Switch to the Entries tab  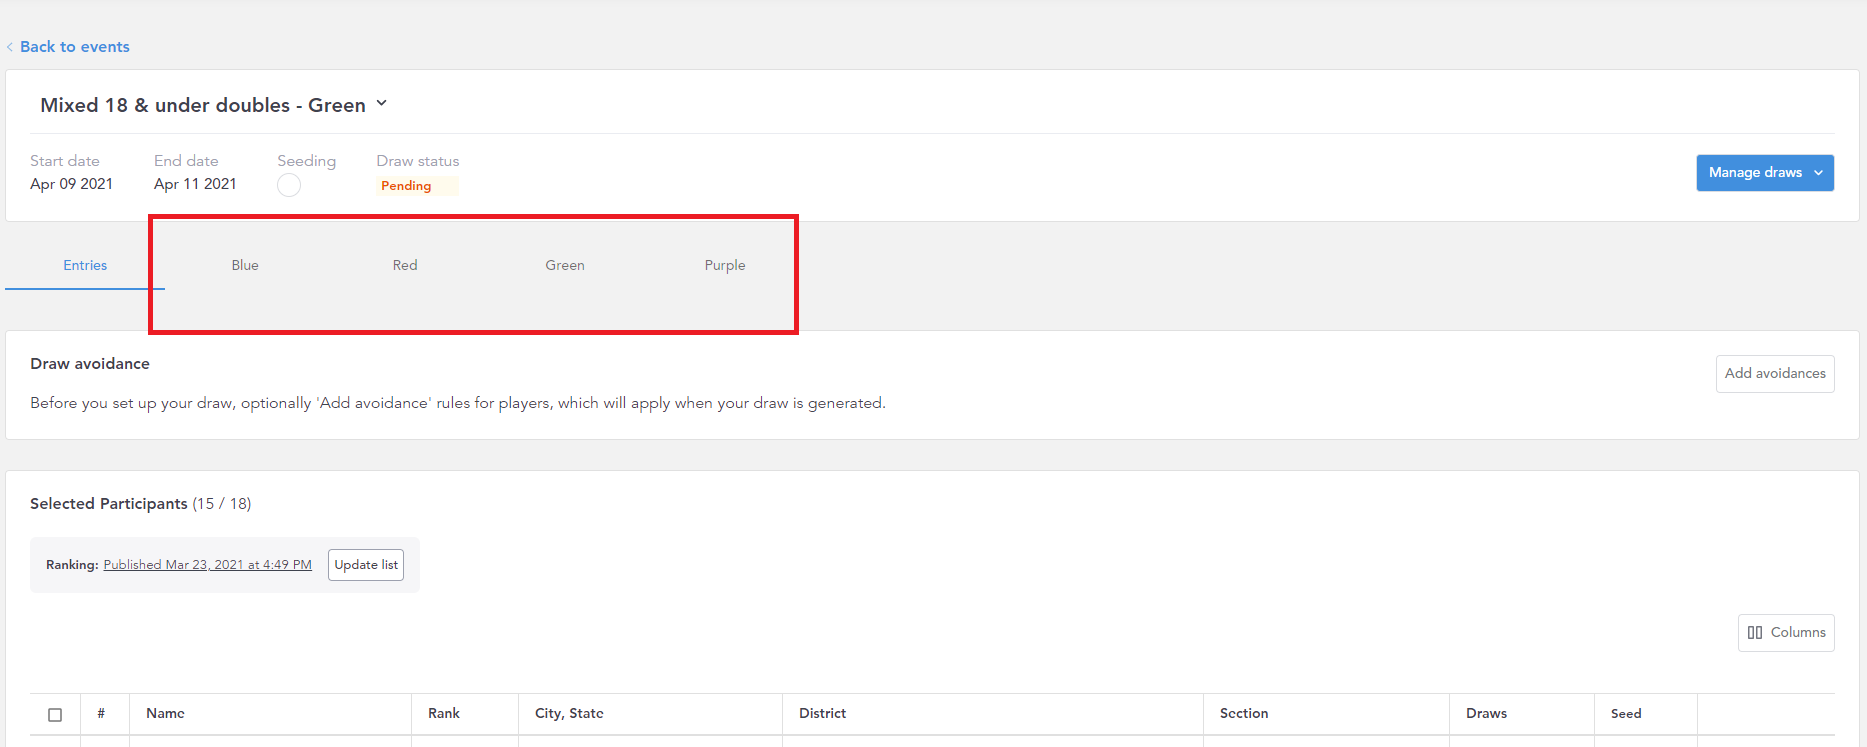(85, 265)
